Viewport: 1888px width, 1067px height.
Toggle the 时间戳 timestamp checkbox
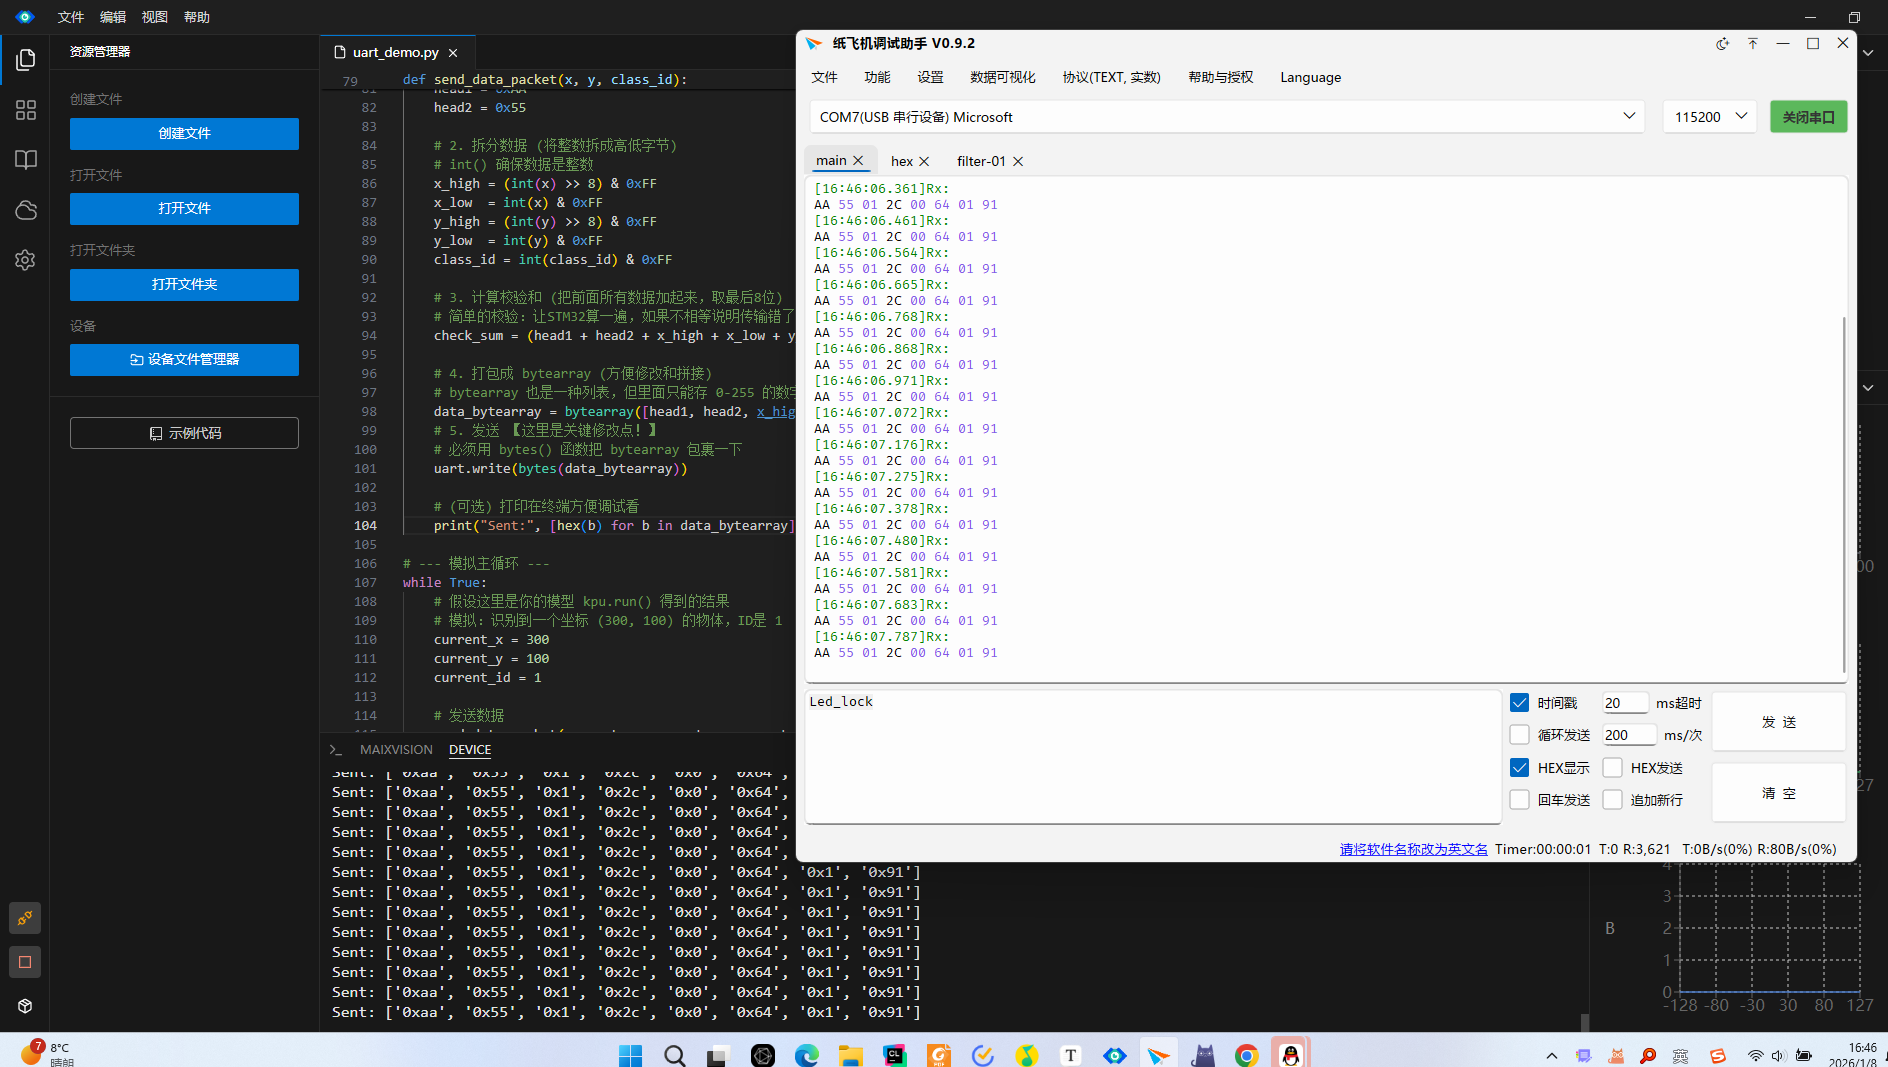(x=1519, y=703)
